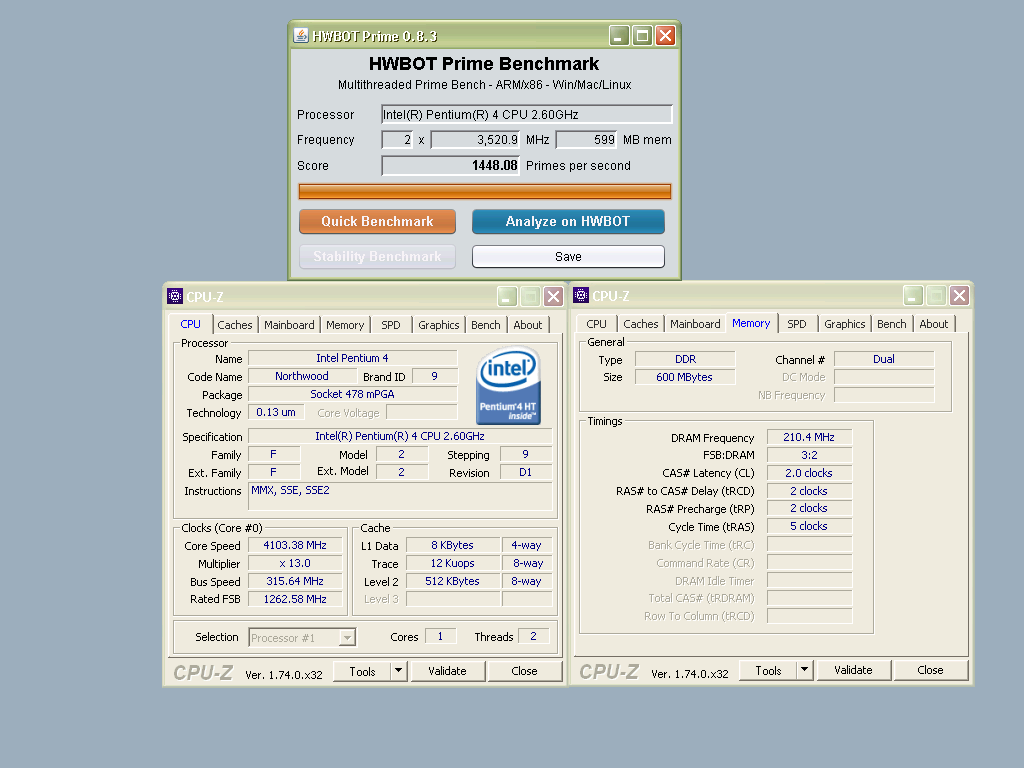Screen dimensions: 1024x768
Task: Click the 3,520.9 MHz frequency field
Action: (x=475, y=140)
